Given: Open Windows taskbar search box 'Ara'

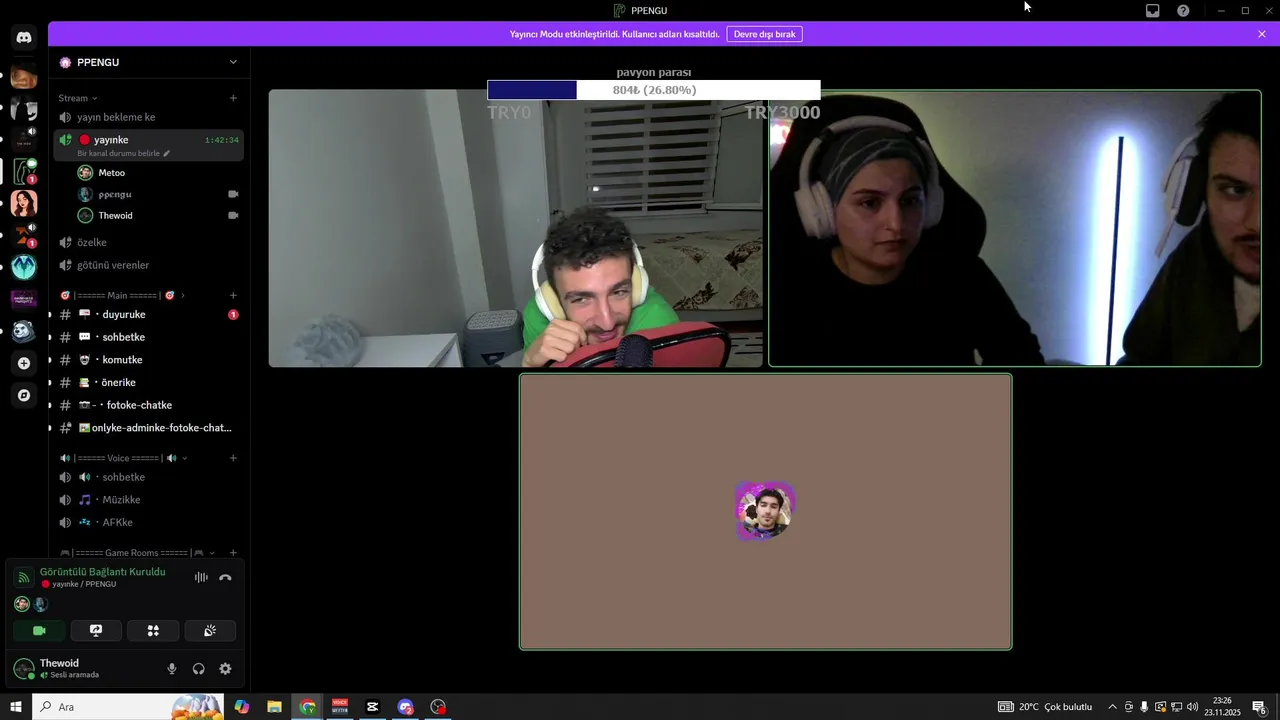Looking at the screenshot, I should pos(128,707).
